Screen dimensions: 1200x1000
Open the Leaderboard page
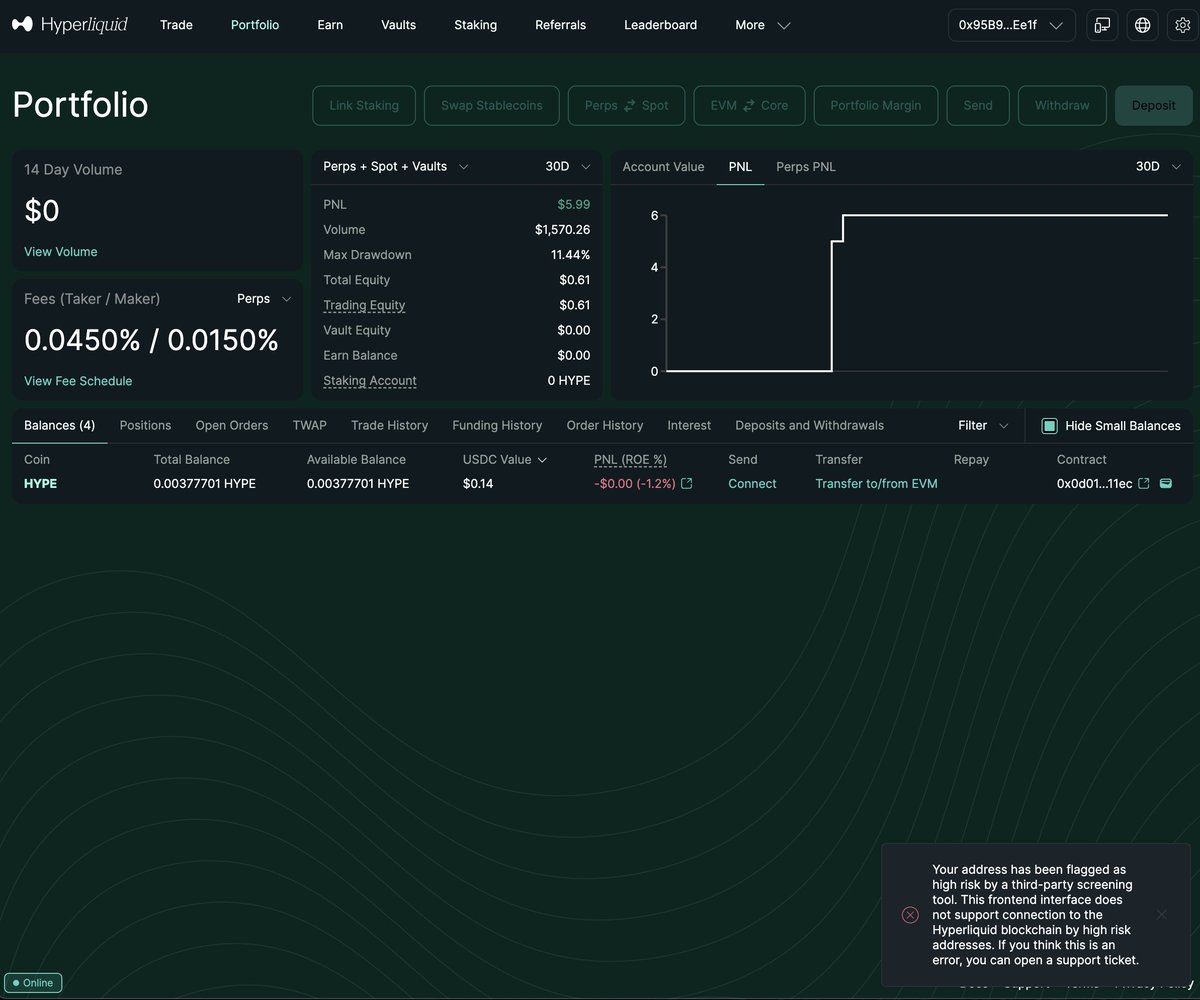(x=660, y=25)
